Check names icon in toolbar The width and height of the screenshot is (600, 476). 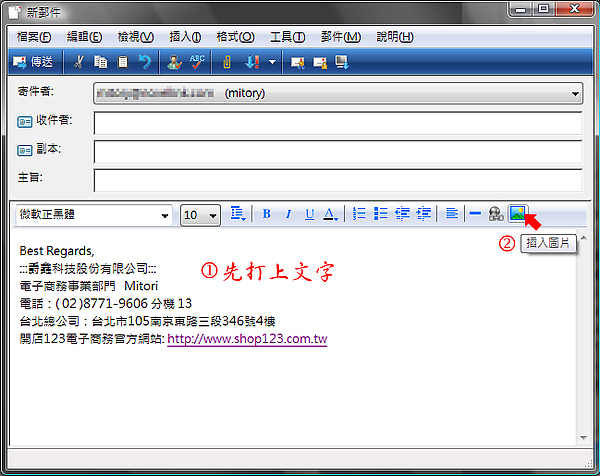pos(174,62)
